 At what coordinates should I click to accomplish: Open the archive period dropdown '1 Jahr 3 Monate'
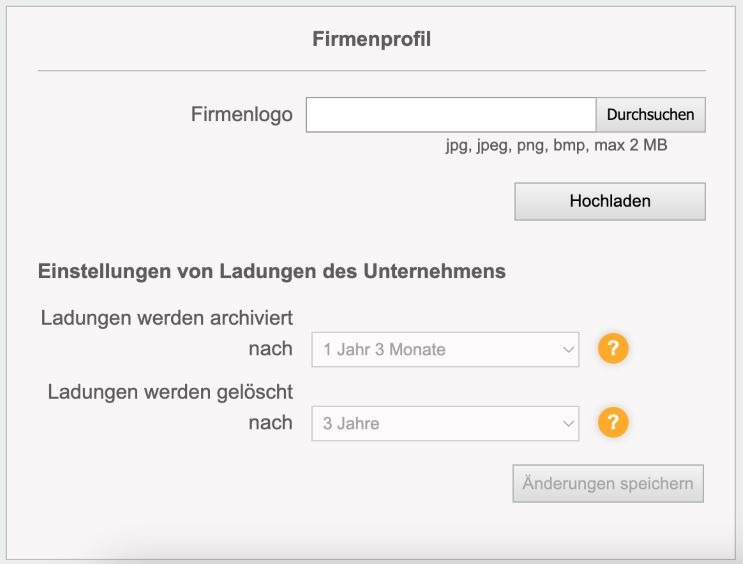[x=445, y=350]
